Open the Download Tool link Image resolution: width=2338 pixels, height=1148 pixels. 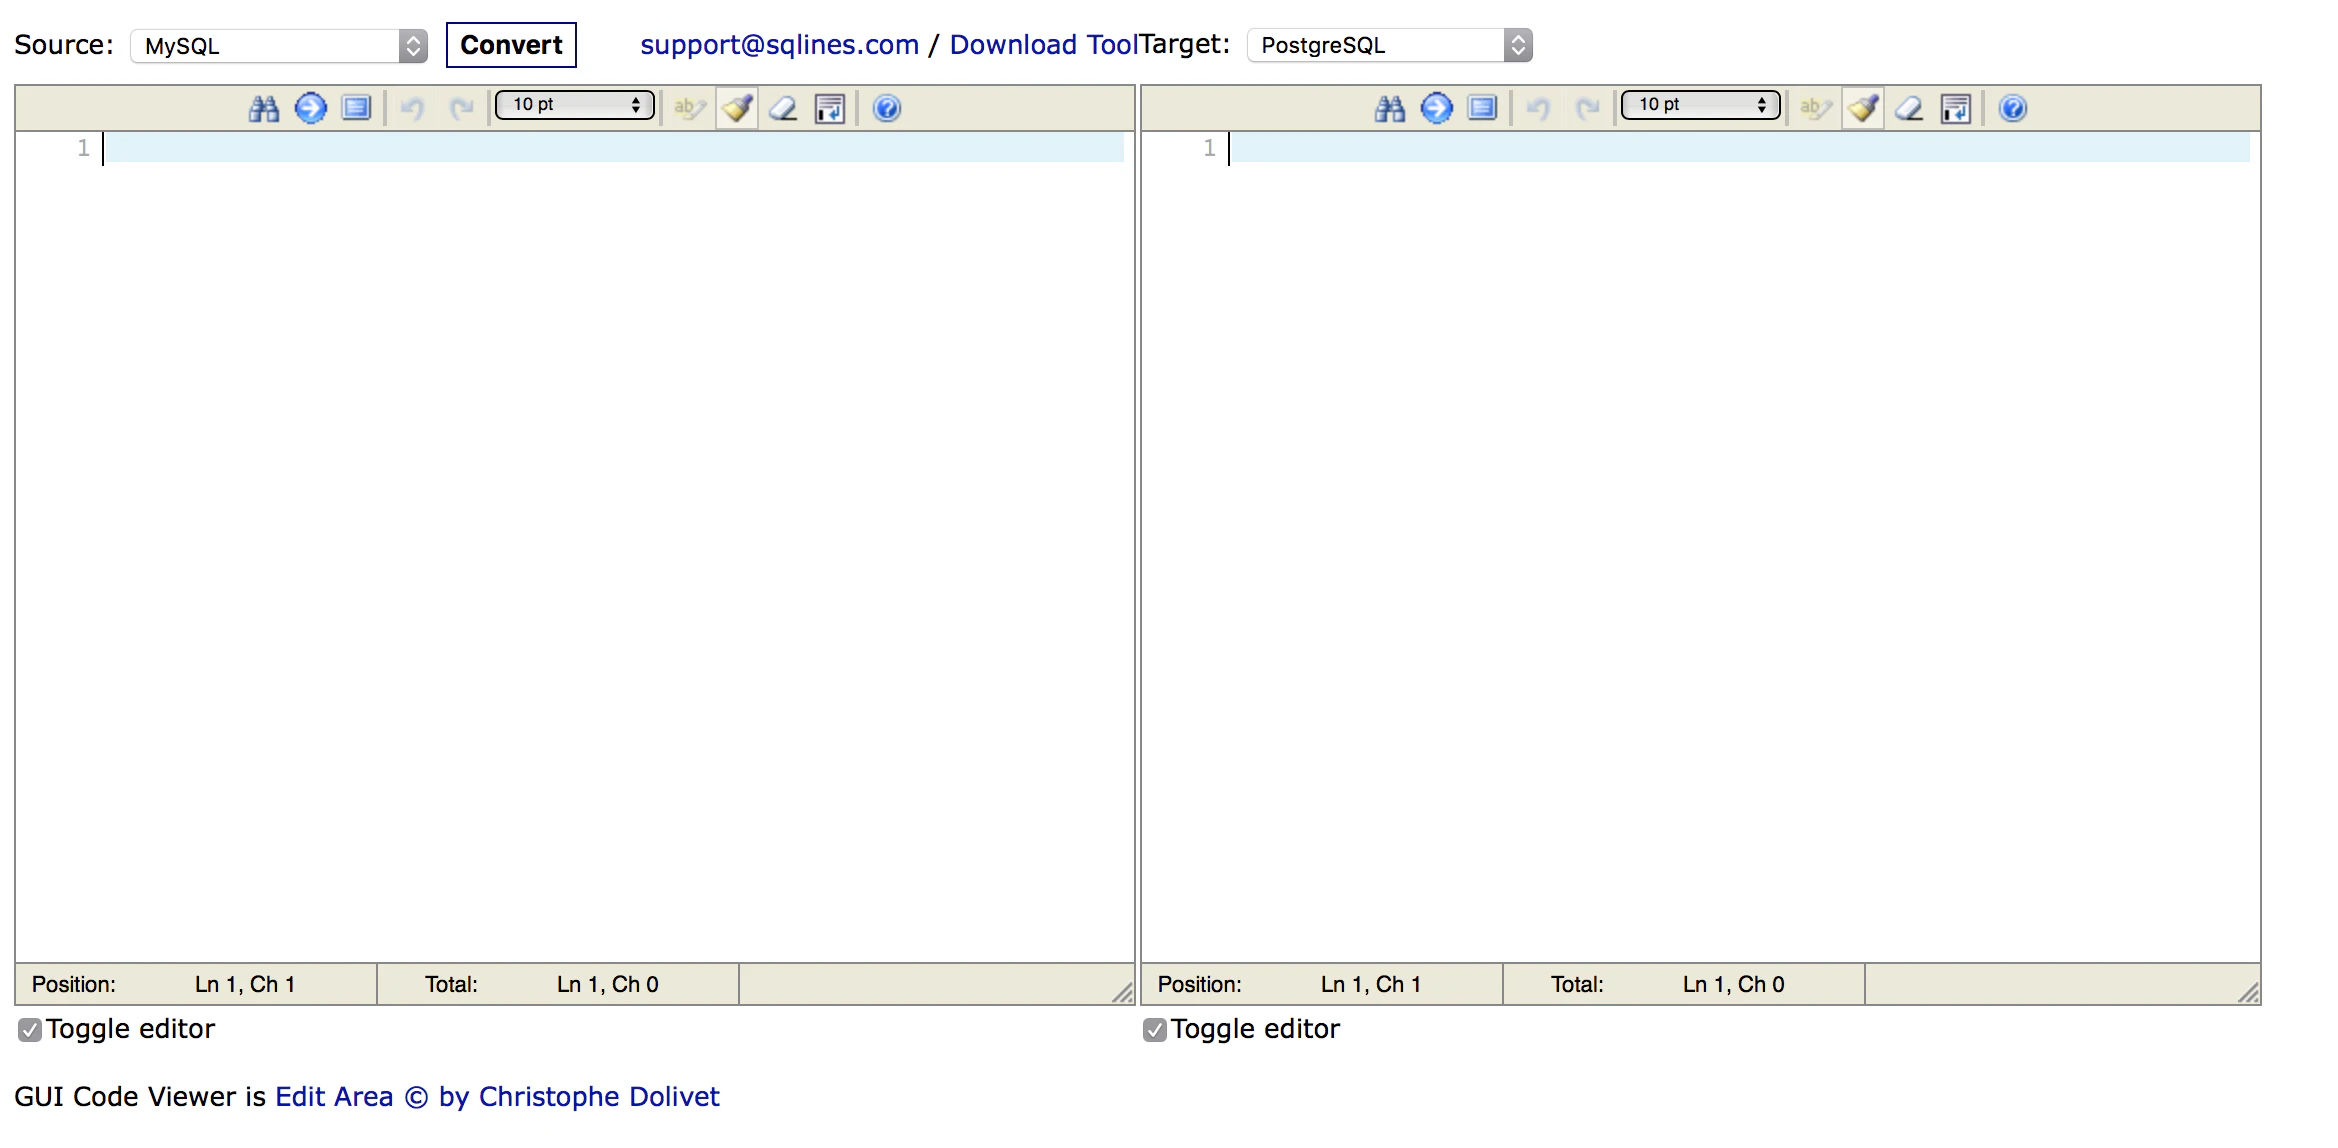click(1043, 45)
